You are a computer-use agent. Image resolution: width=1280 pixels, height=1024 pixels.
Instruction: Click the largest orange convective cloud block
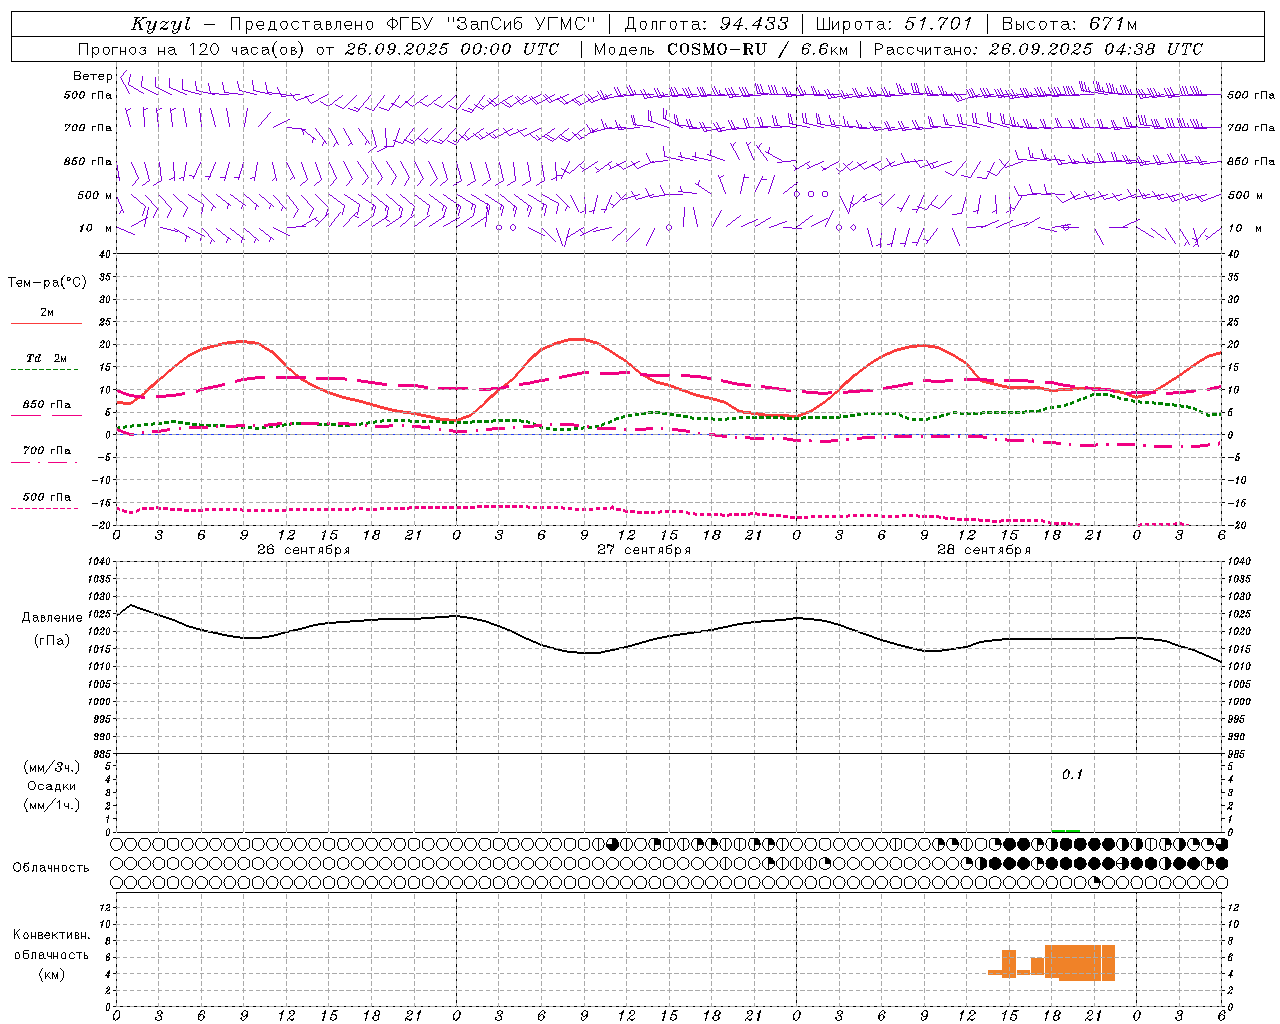[1080, 962]
